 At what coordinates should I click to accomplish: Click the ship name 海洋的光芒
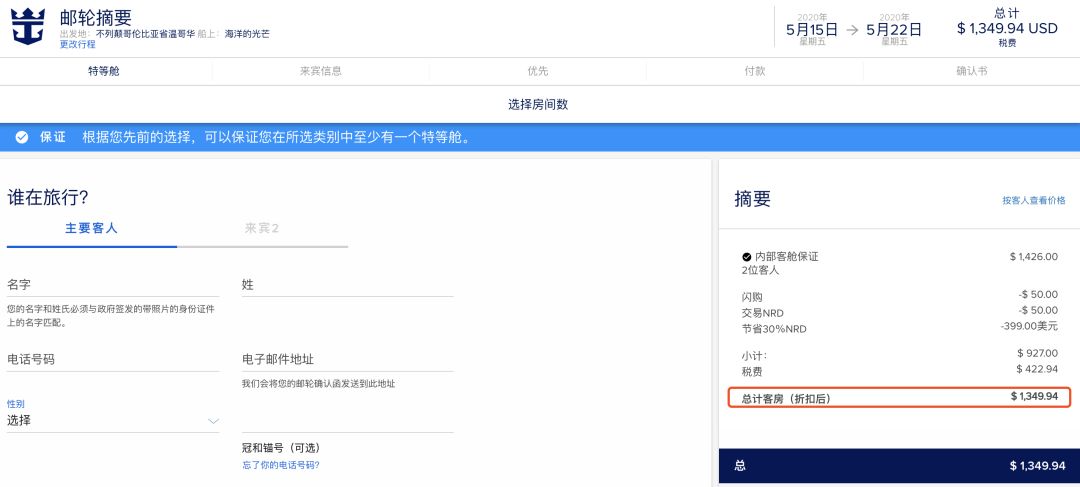point(247,33)
